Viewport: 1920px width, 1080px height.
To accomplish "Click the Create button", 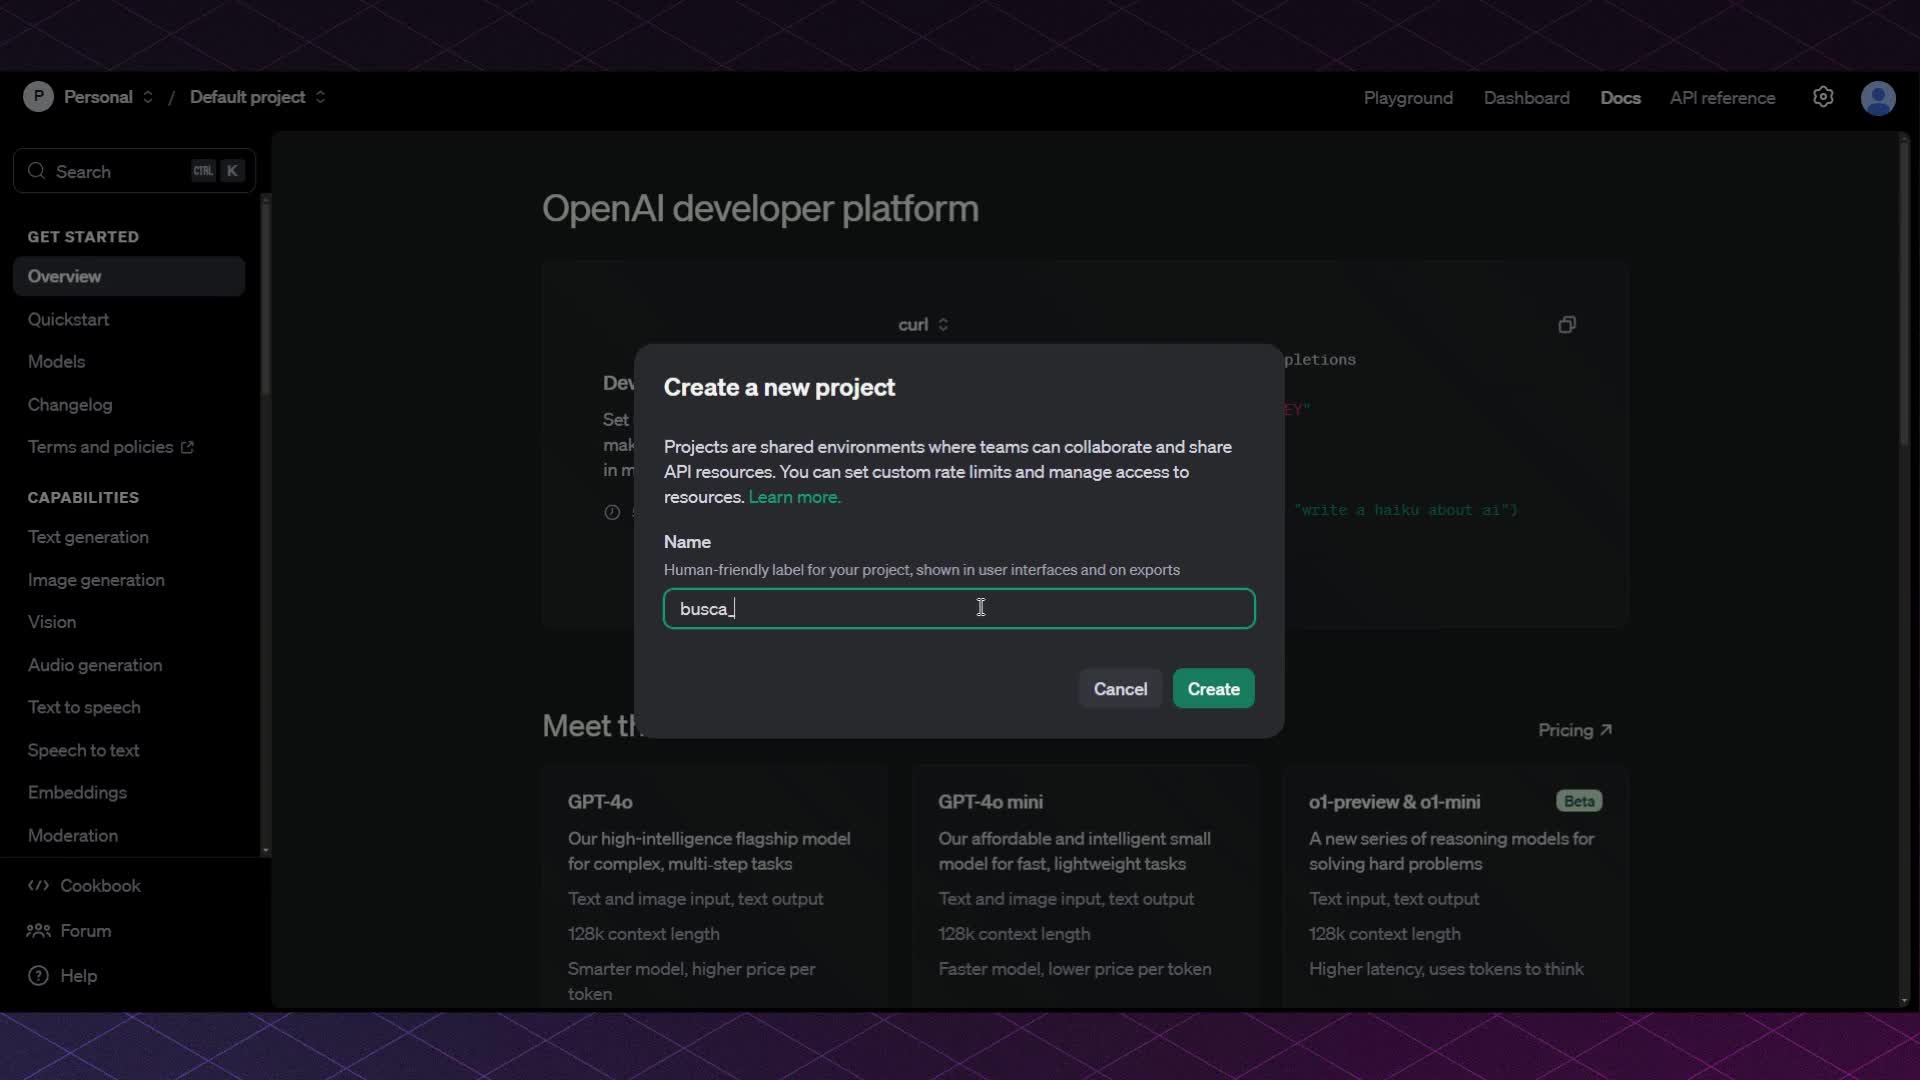I will pos(1212,688).
